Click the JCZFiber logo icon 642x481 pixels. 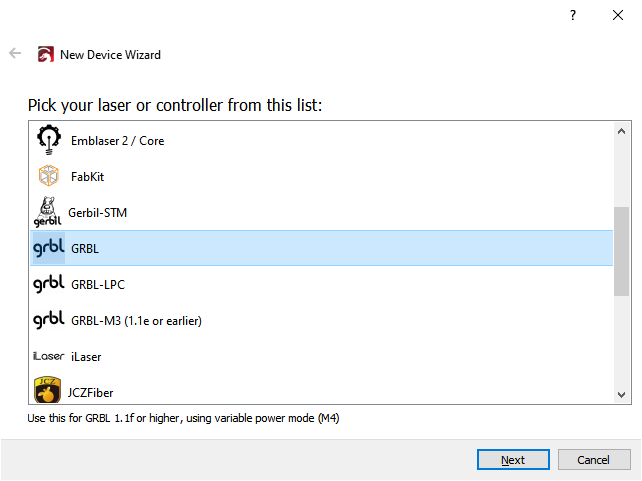tap(48, 389)
